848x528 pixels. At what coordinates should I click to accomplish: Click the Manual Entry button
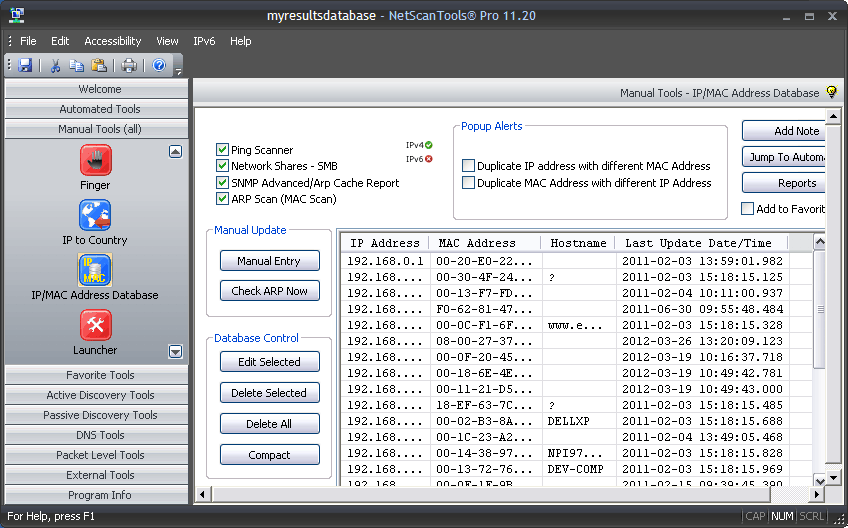(269, 261)
